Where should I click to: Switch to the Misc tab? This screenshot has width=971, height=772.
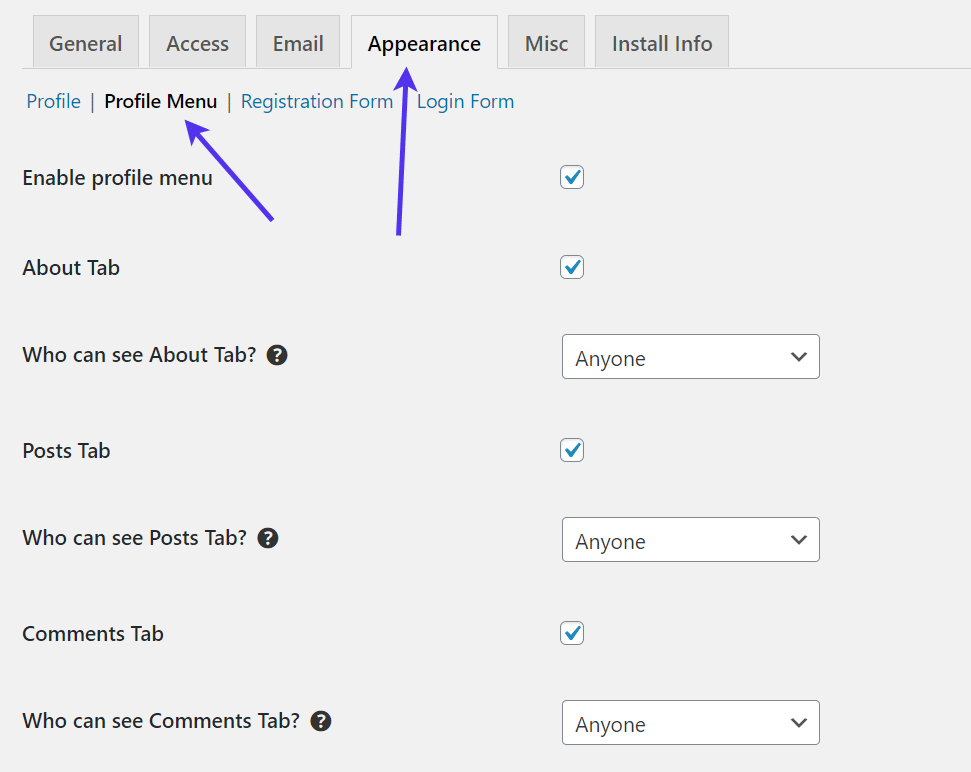tap(546, 42)
